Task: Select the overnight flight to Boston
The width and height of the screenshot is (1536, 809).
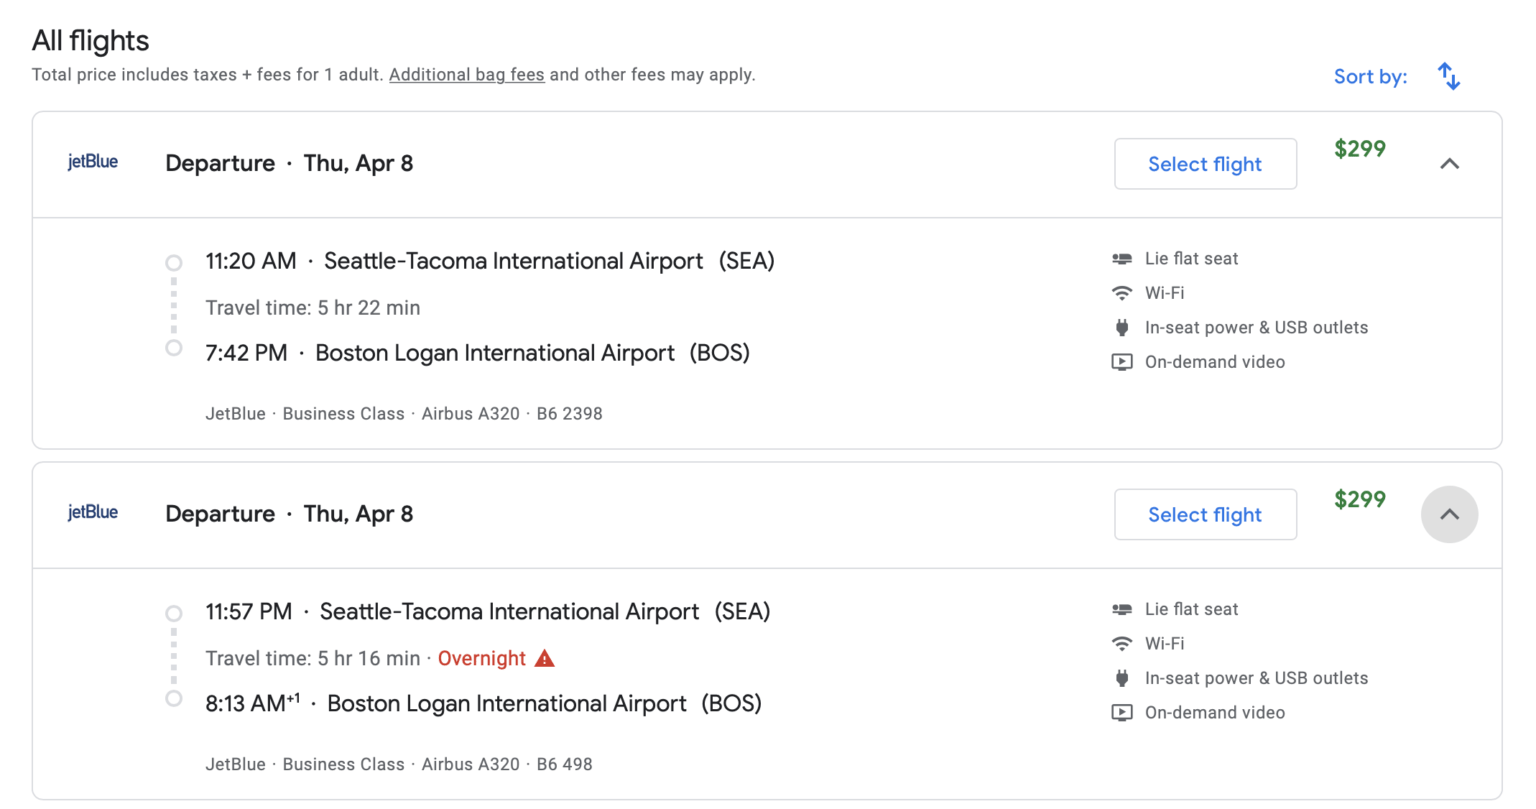Action: (x=1205, y=514)
